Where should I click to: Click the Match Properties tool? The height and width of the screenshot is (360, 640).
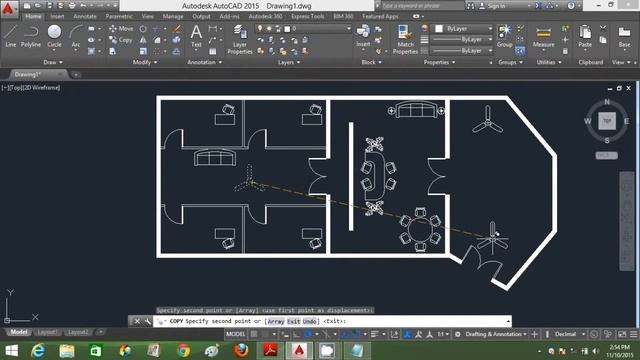(x=405, y=40)
